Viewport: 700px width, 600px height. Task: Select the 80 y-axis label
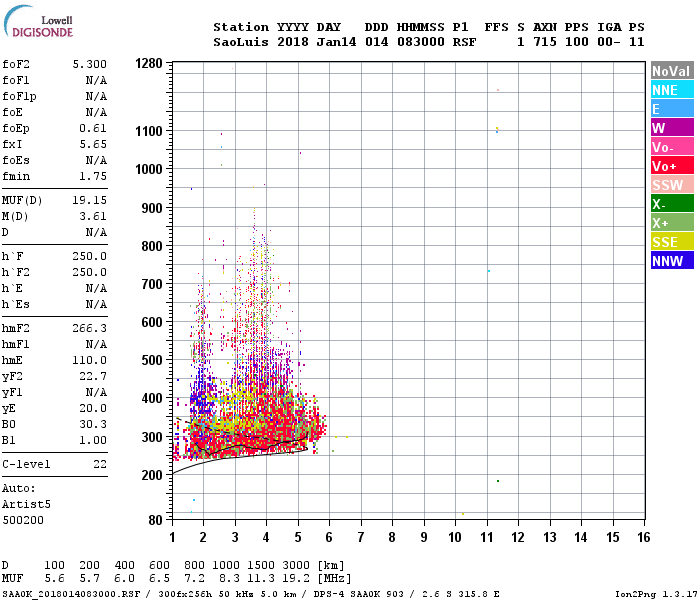[x=155, y=520]
